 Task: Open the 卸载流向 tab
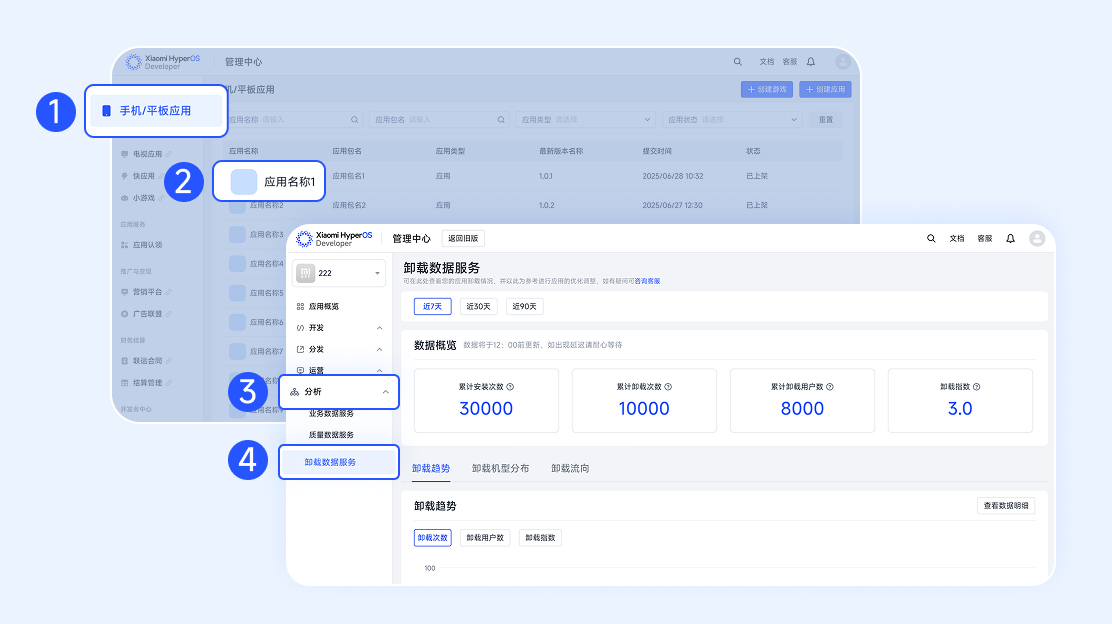pyautogui.click(x=570, y=469)
